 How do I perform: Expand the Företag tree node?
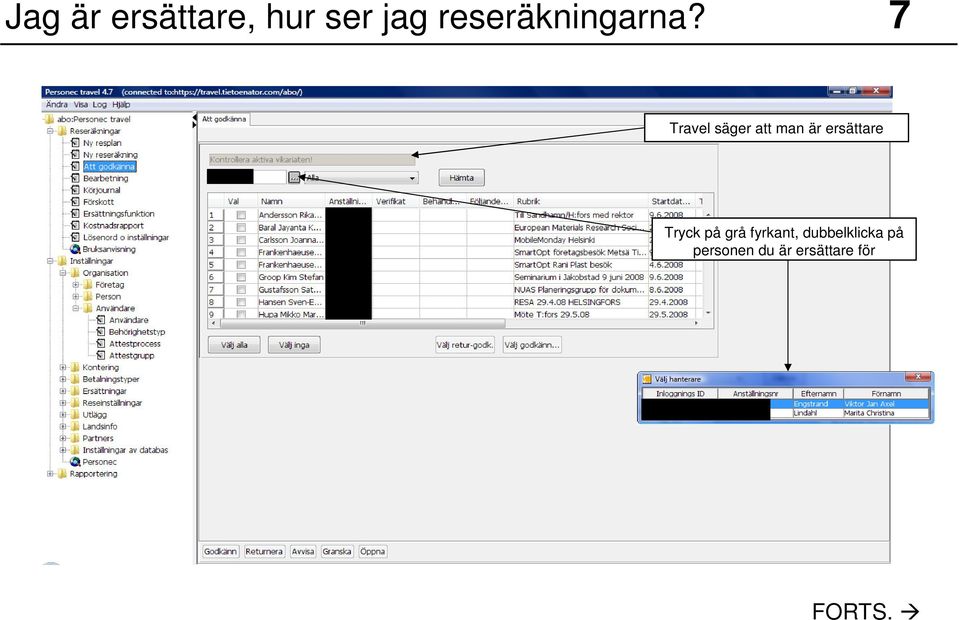point(76,284)
